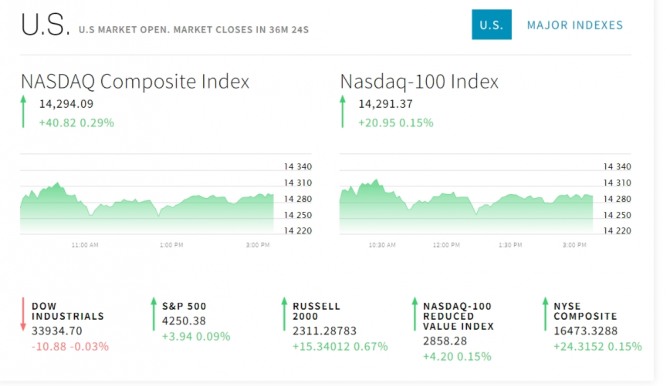Click 1:00 PM marker on Composite chart

point(171,245)
